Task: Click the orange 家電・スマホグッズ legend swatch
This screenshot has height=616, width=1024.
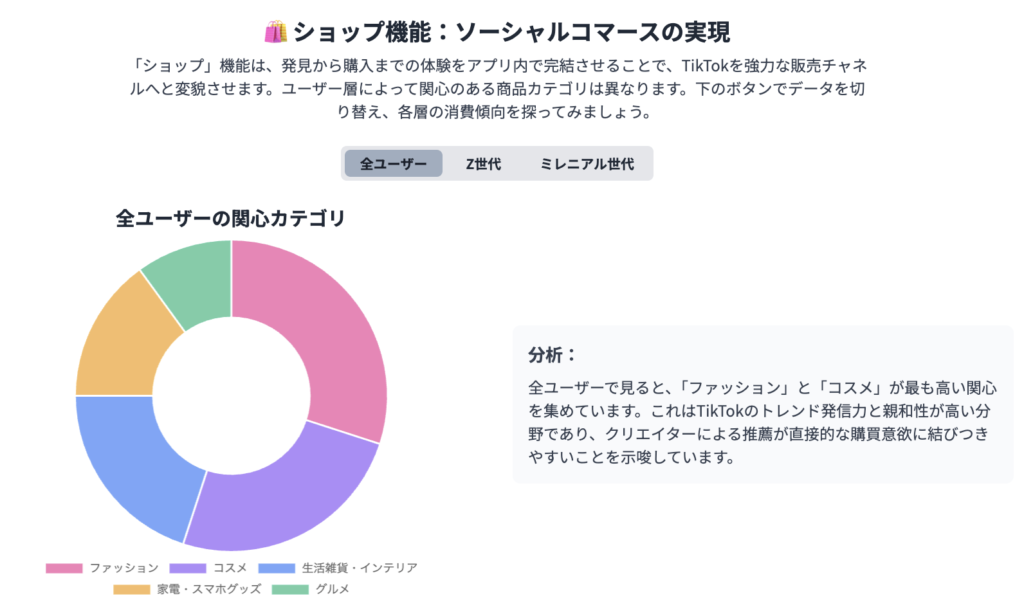Action: point(132,589)
